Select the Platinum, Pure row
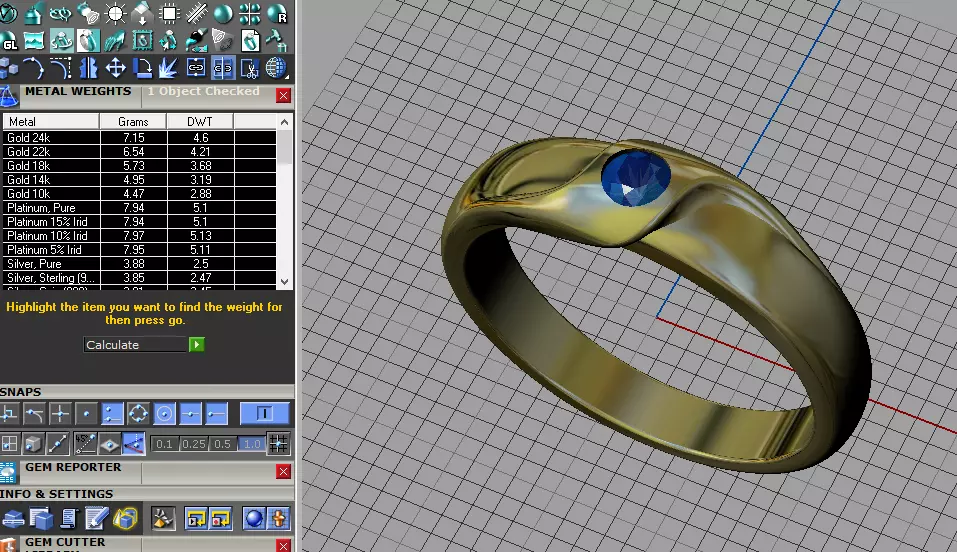This screenshot has width=957, height=552. (139, 208)
